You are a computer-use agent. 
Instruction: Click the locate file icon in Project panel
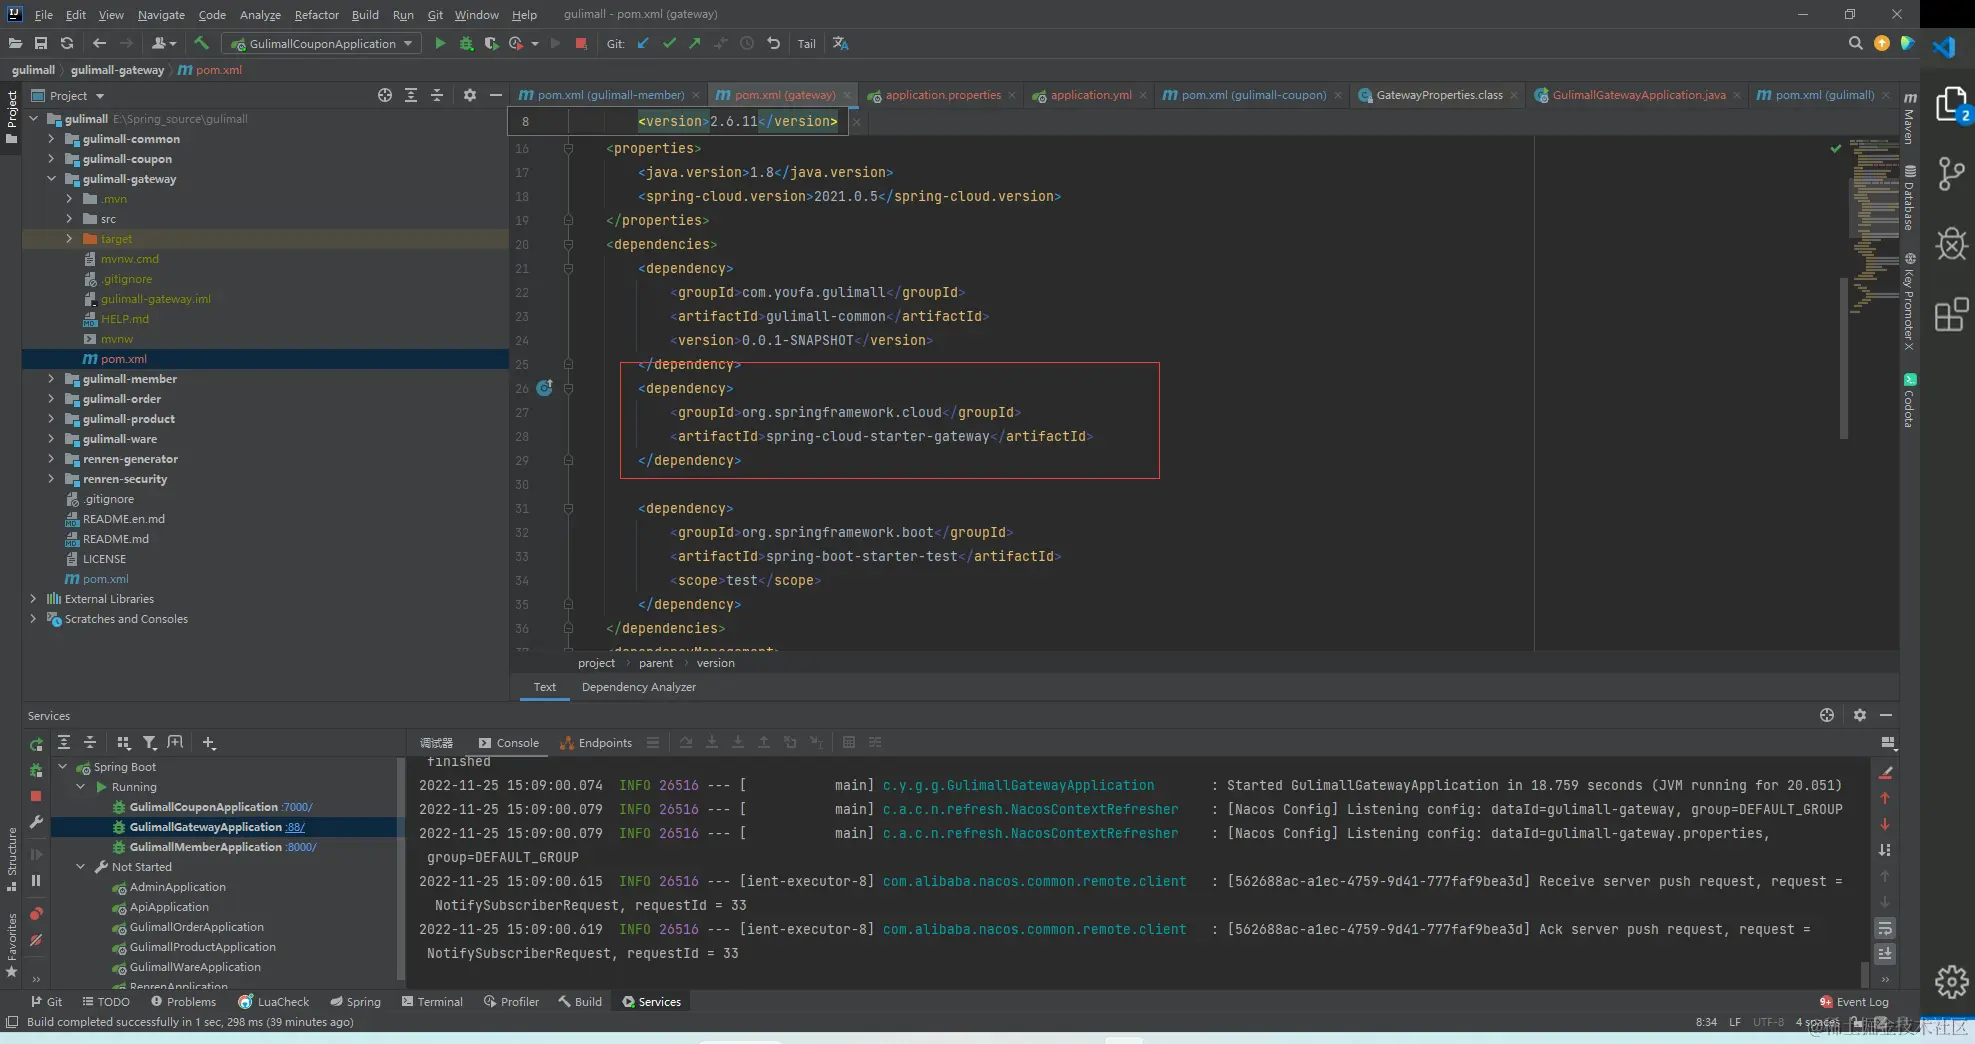pos(385,95)
